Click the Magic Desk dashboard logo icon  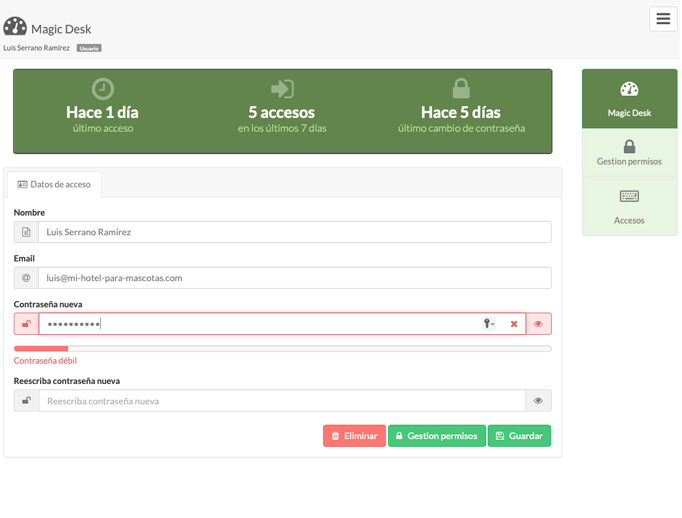click(15, 27)
